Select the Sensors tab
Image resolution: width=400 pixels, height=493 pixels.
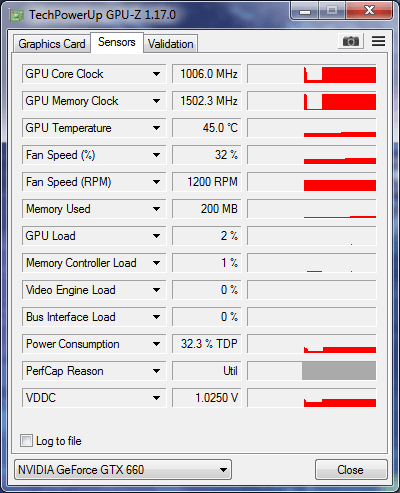point(117,42)
